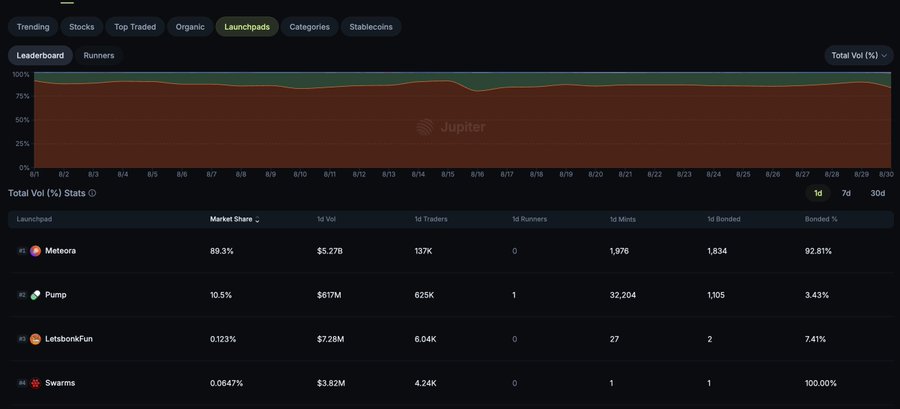Click LetsbonkFun's 0.123% market share
900x409 pixels.
tap(223, 339)
